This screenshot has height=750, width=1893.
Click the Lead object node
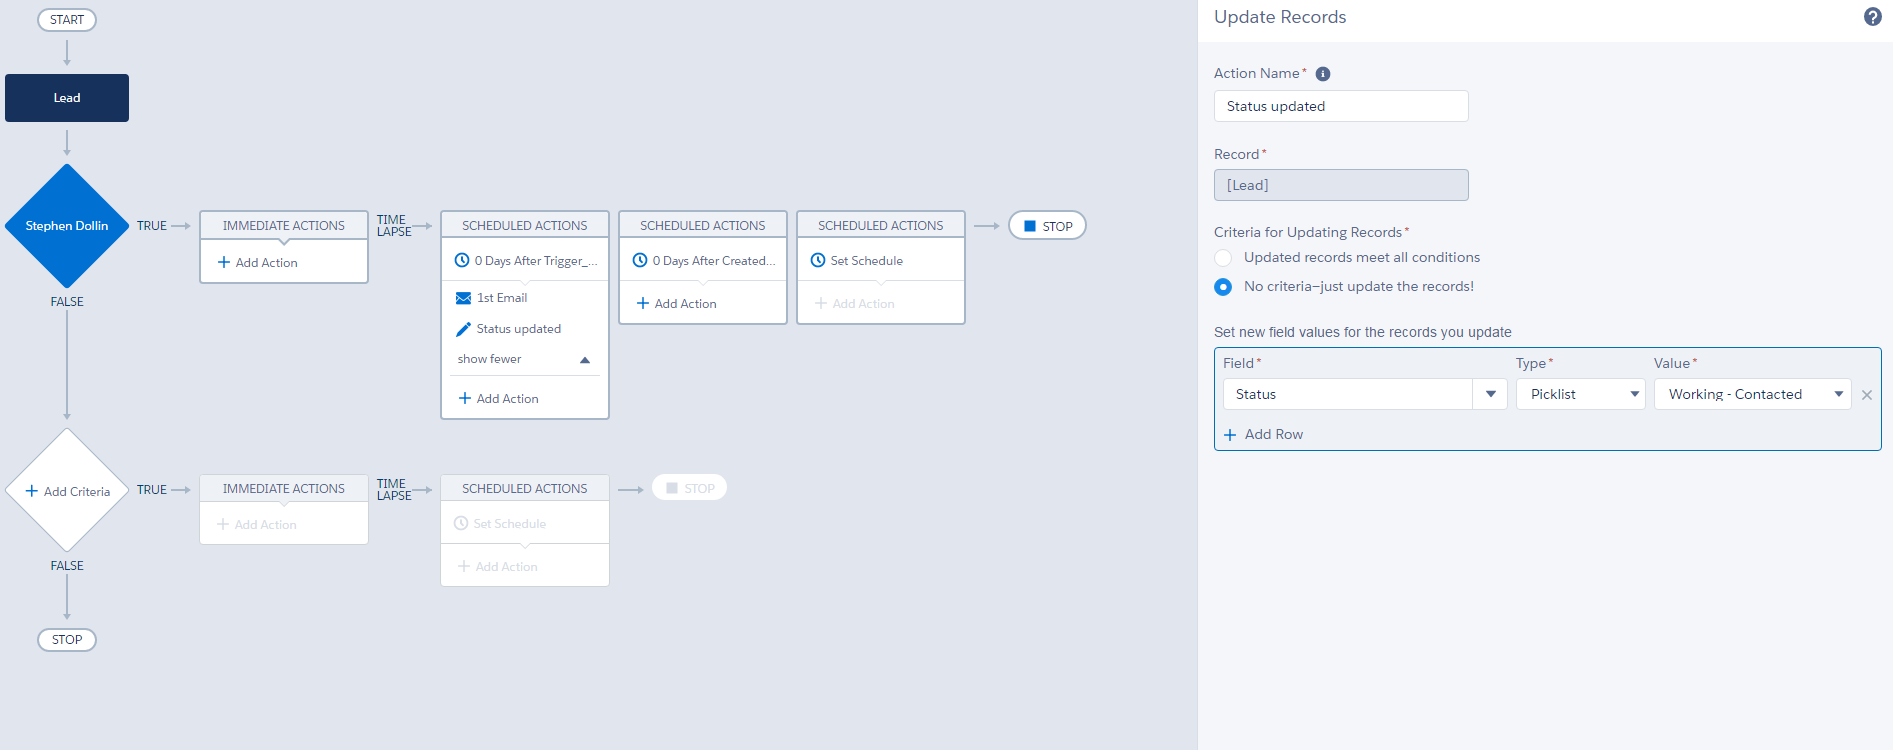67,98
